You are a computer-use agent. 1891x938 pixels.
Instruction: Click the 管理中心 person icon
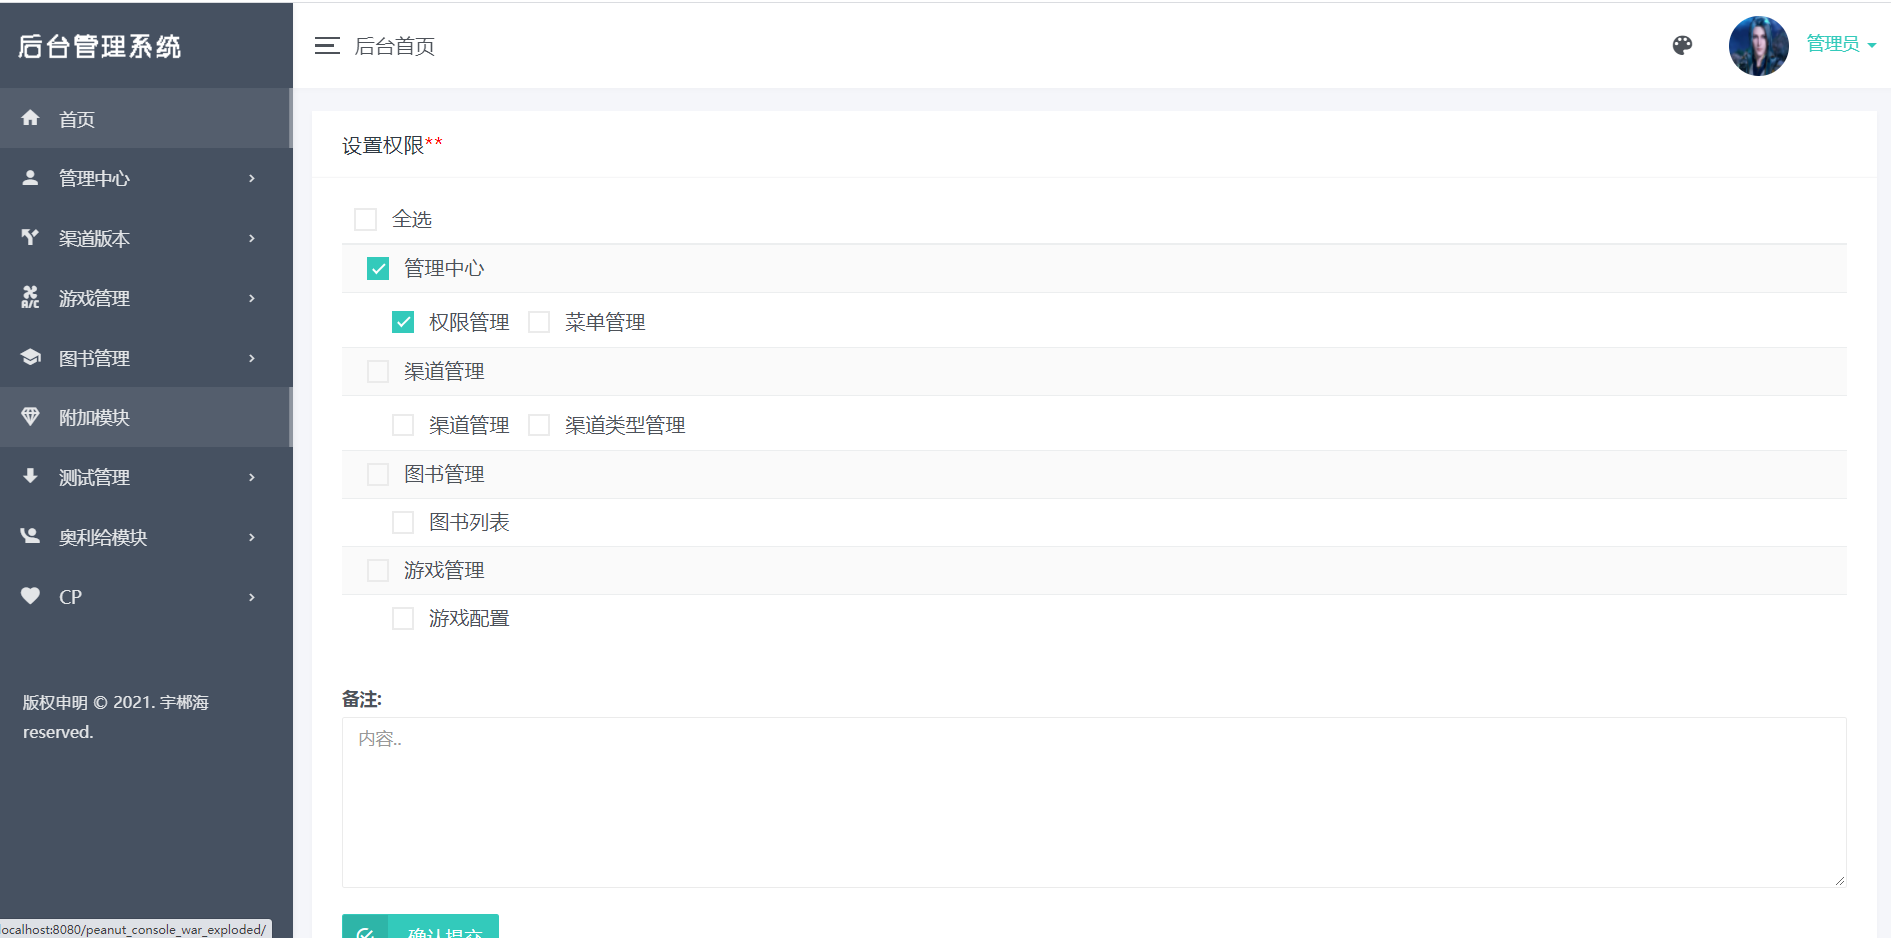(x=30, y=178)
